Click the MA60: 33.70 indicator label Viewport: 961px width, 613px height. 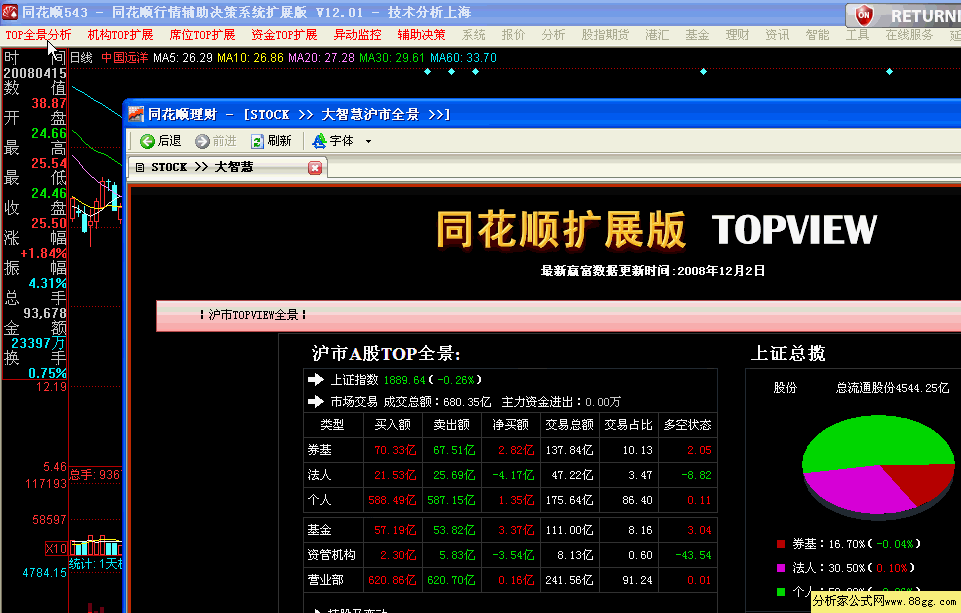pos(463,58)
